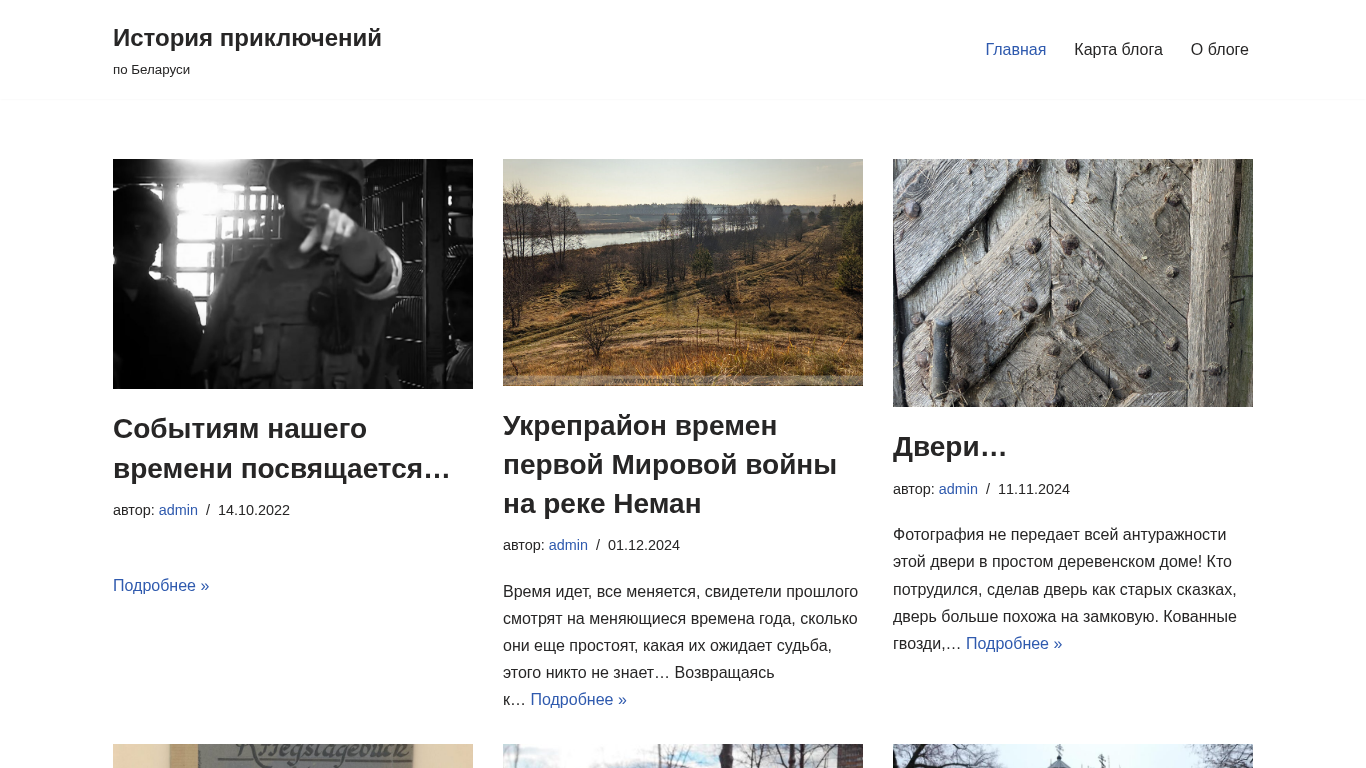Click the tagline по Беларуси
1366x768 pixels.
(151, 70)
